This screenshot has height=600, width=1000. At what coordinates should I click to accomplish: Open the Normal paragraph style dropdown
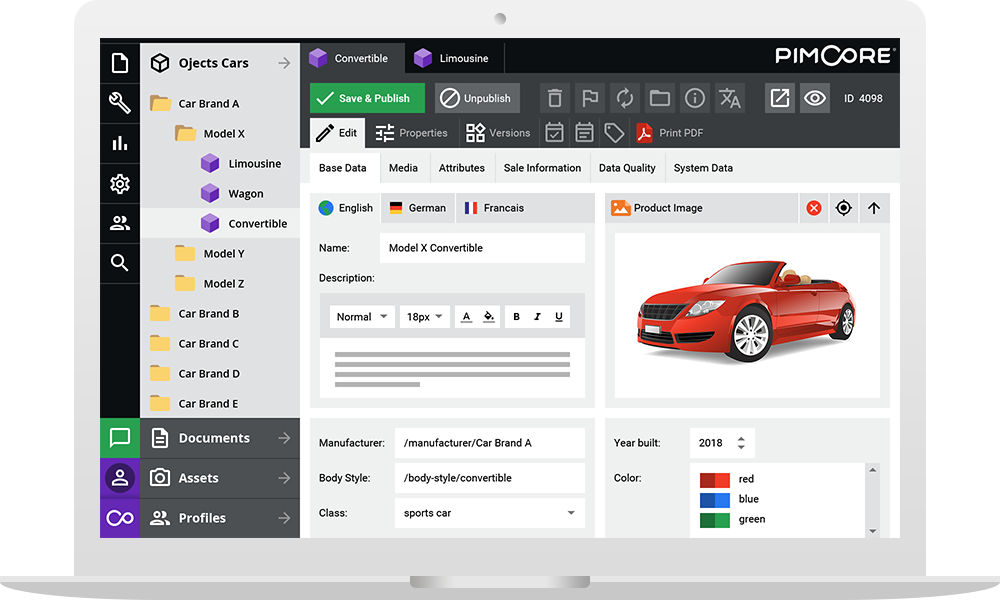coord(362,317)
